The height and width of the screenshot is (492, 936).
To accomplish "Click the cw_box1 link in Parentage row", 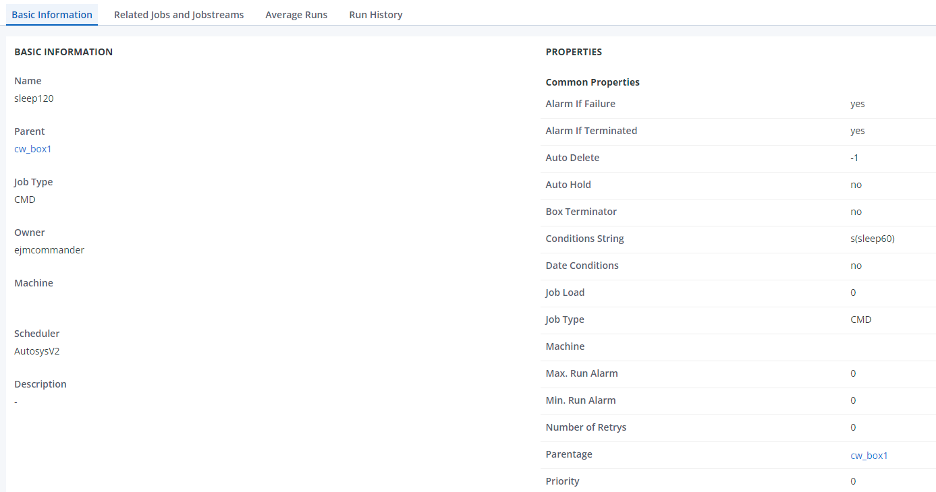I will [868, 455].
